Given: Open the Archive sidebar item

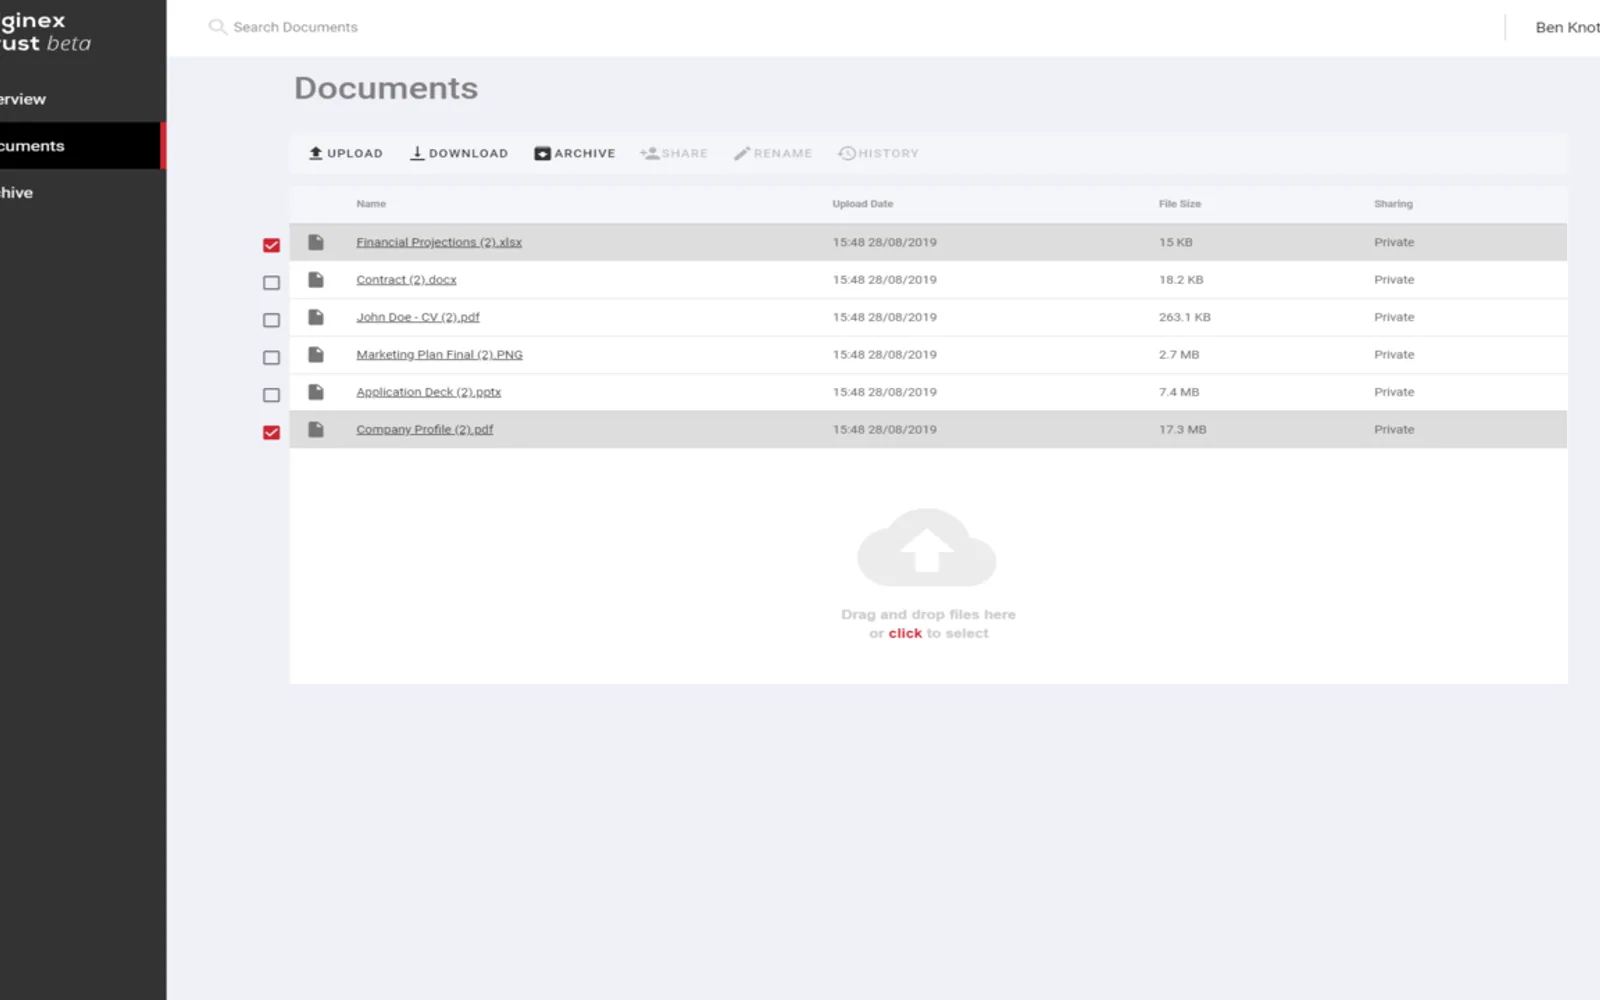Looking at the screenshot, I should pyautogui.click(x=83, y=193).
